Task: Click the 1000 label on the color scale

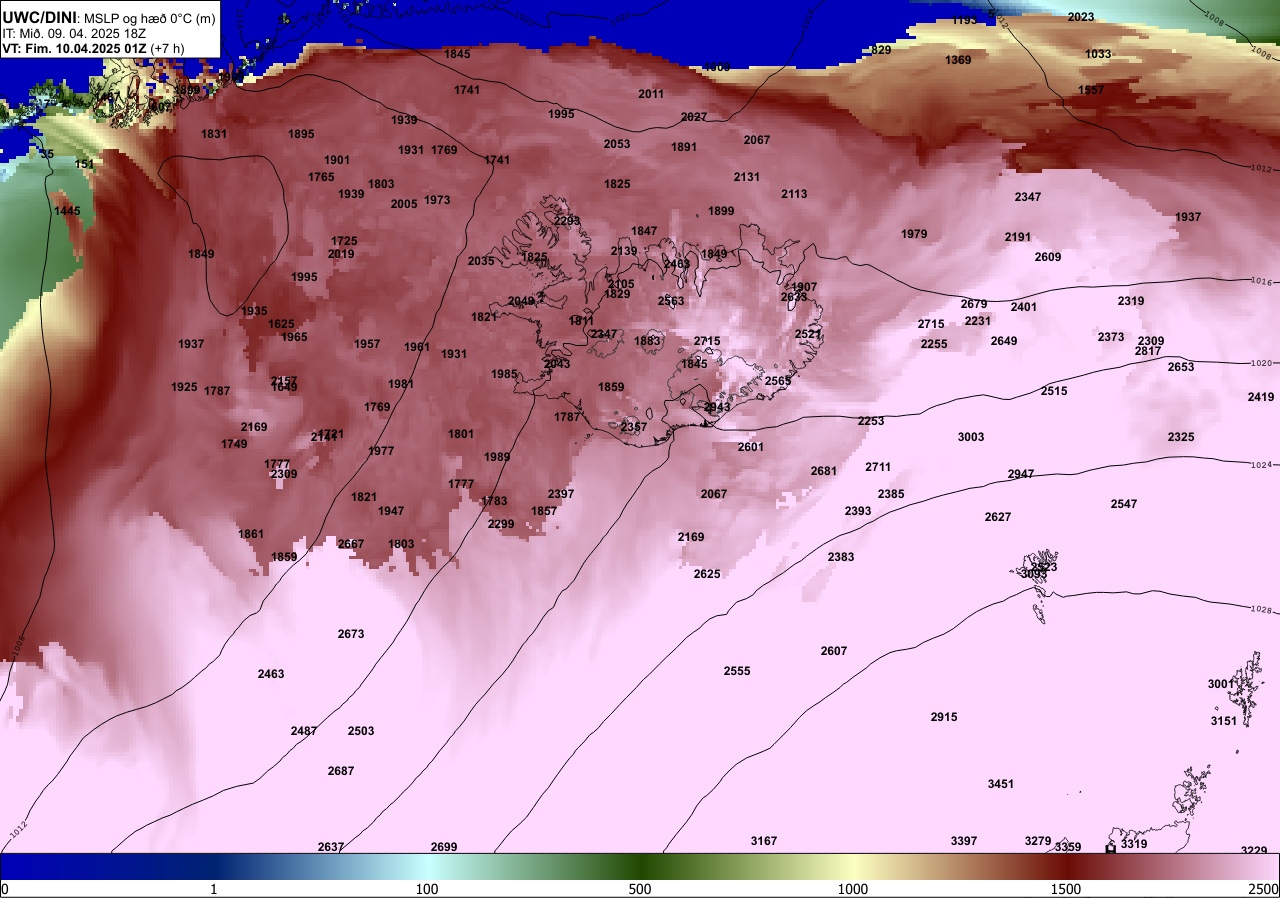Action: click(853, 889)
